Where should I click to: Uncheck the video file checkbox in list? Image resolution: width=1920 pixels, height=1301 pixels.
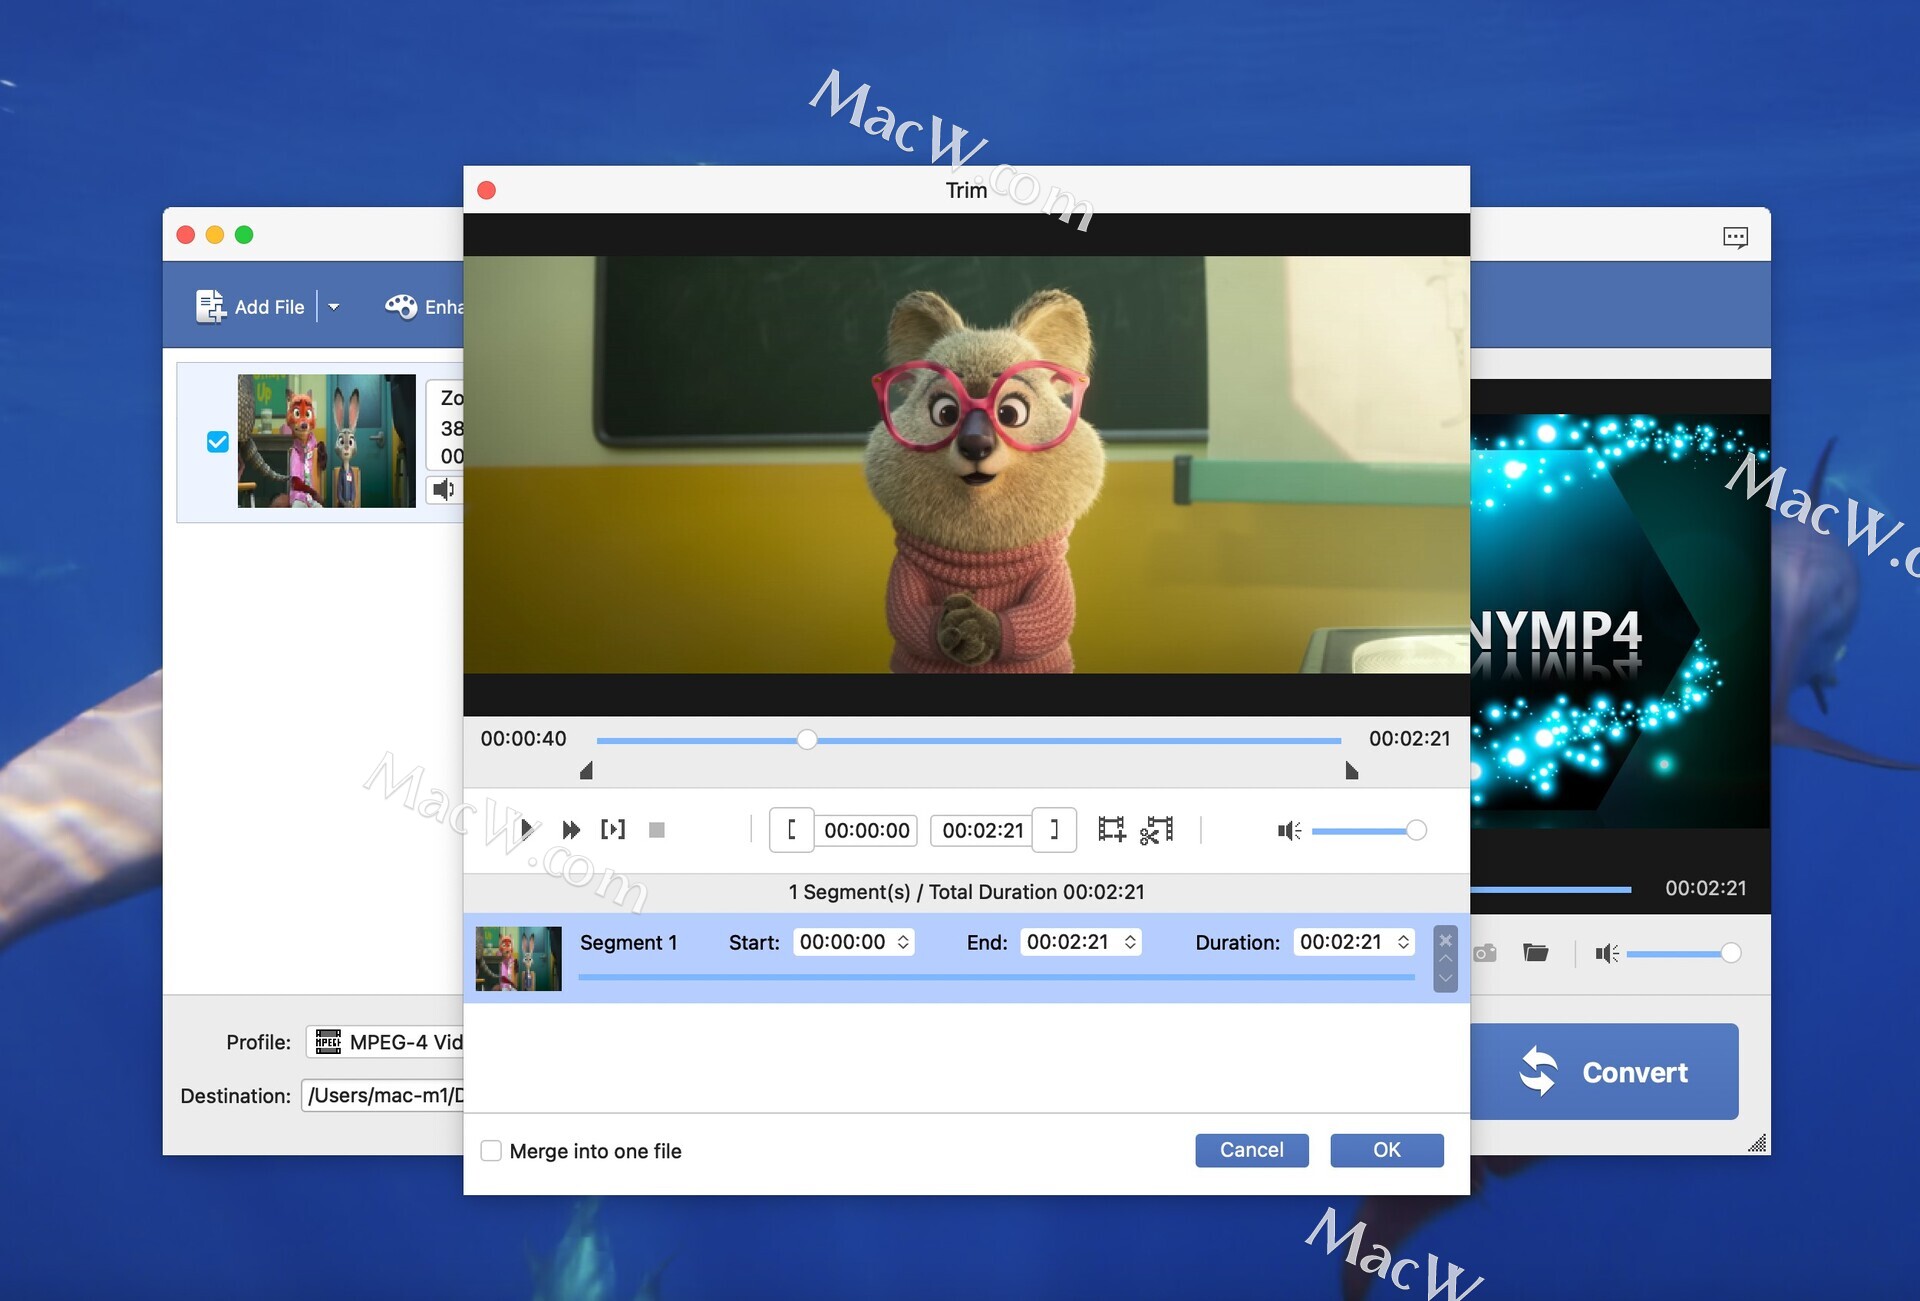pyautogui.click(x=218, y=441)
